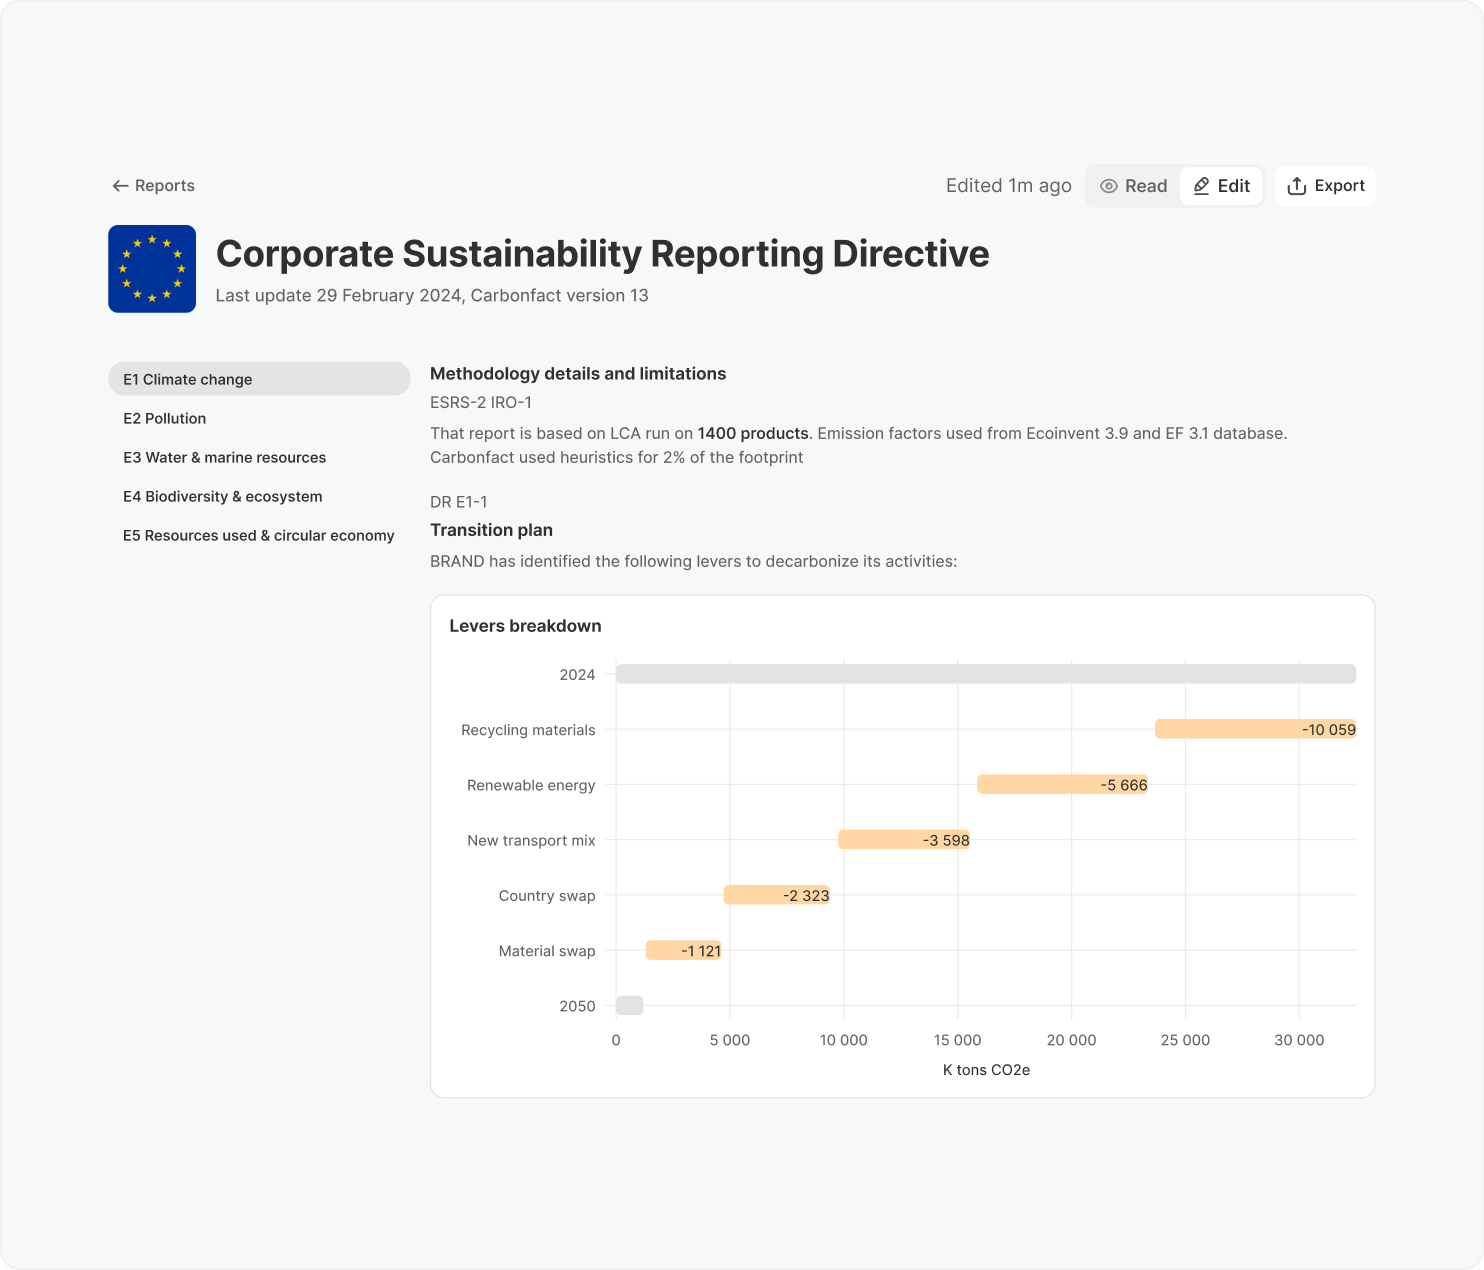
Task: Select E1 Climate change section
Action: pyautogui.click(x=259, y=379)
